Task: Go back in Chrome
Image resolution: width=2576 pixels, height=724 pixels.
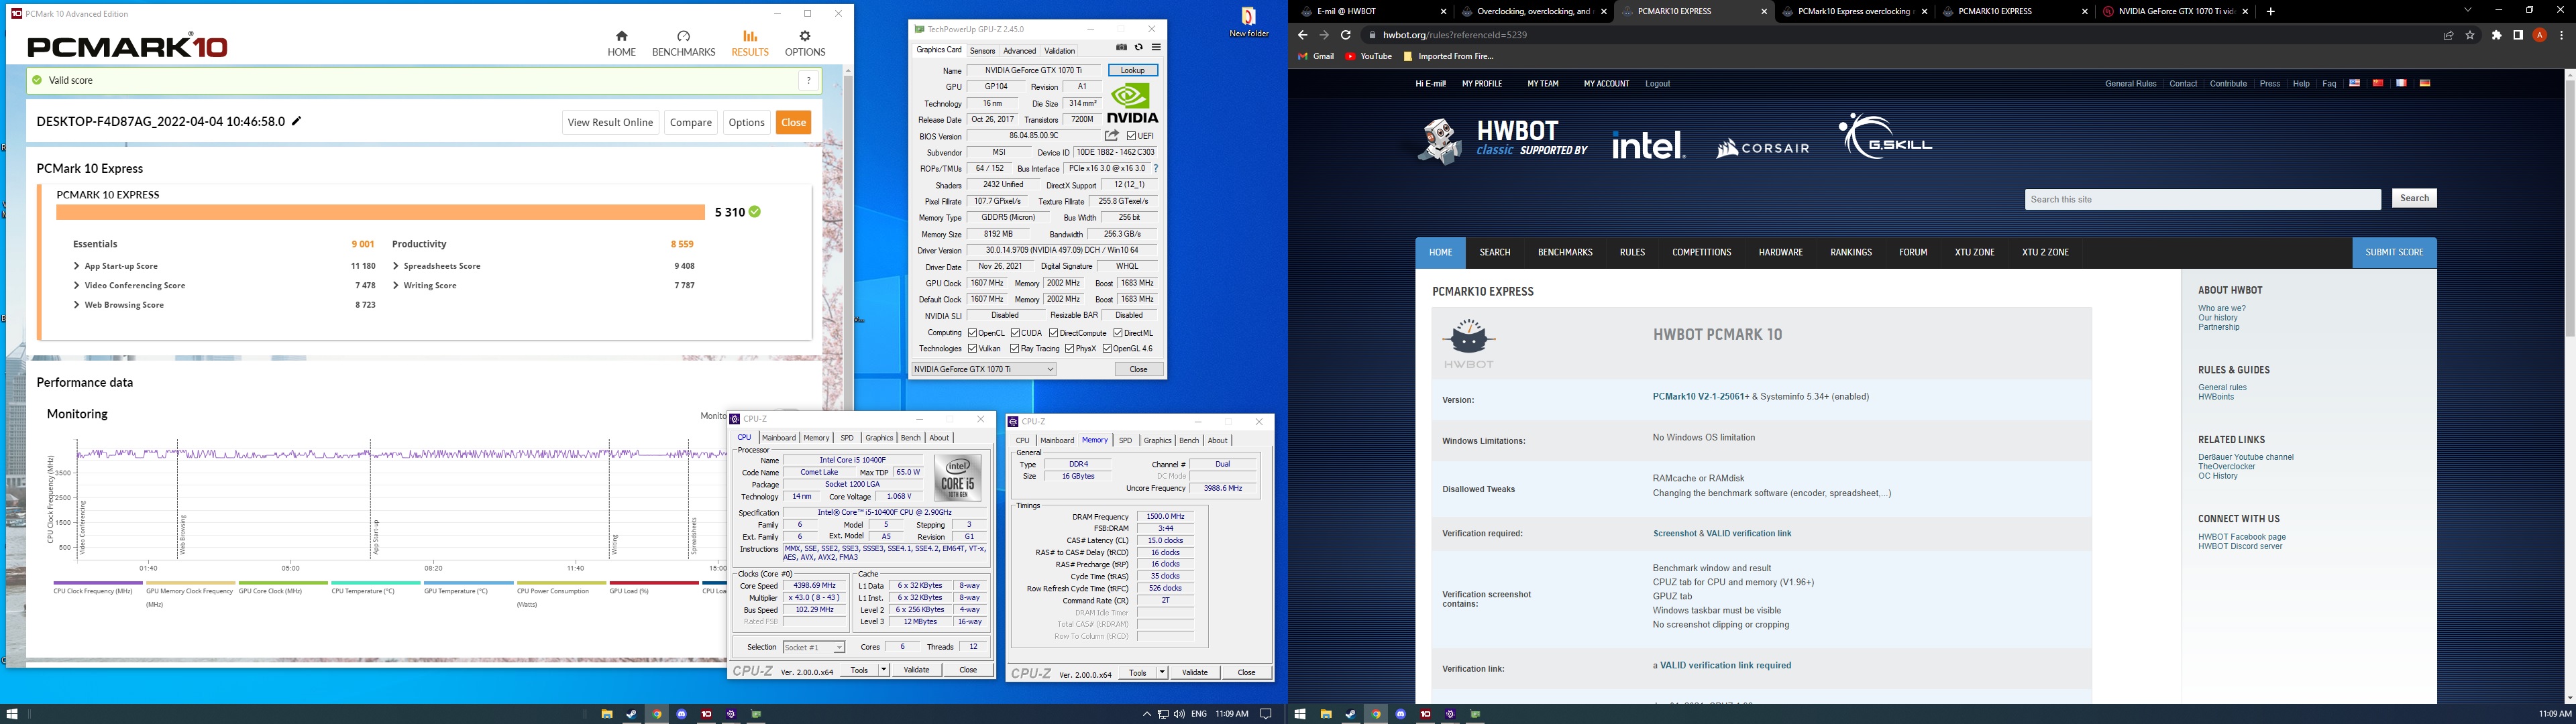Action: point(1302,35)
